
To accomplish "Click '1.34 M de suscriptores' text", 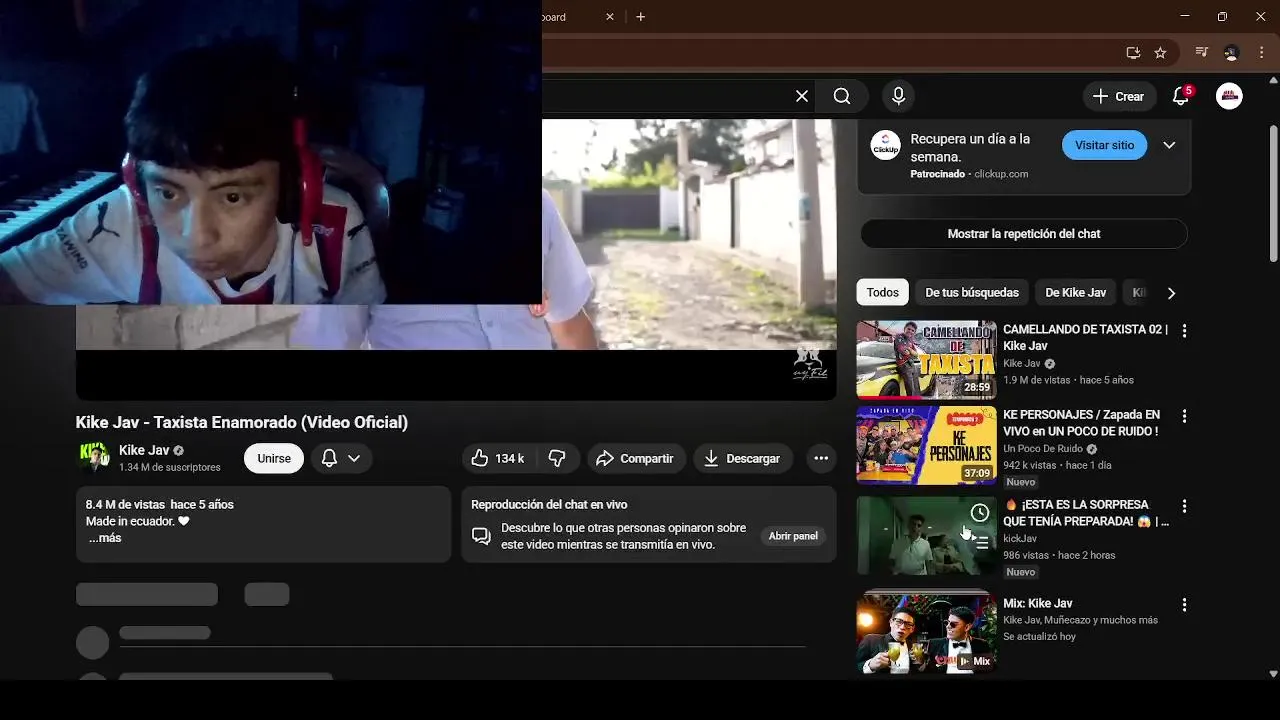I will coord(170,468).
